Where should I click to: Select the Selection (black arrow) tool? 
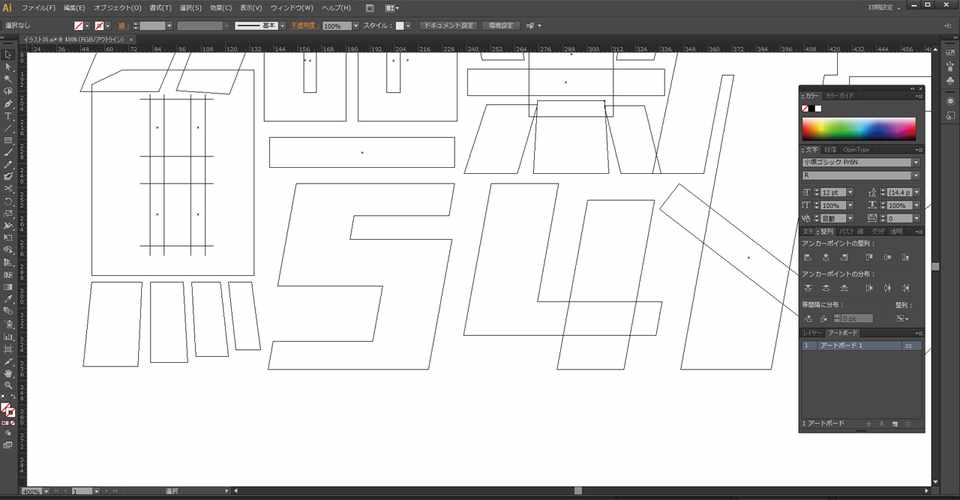point(9,55)
